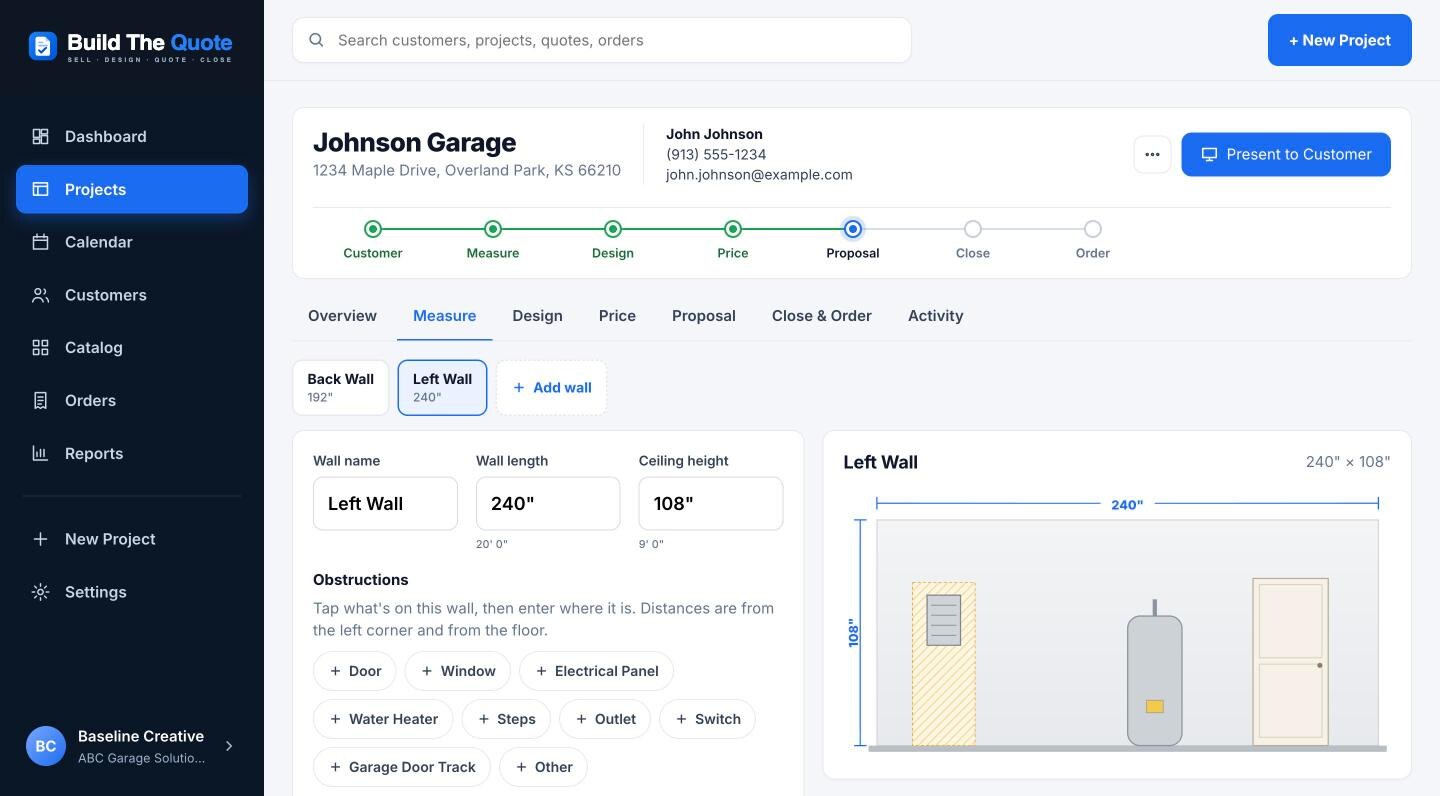Add a Window obstruction
The height and width of the screenshot is (796, 1440).
(458, 671)
